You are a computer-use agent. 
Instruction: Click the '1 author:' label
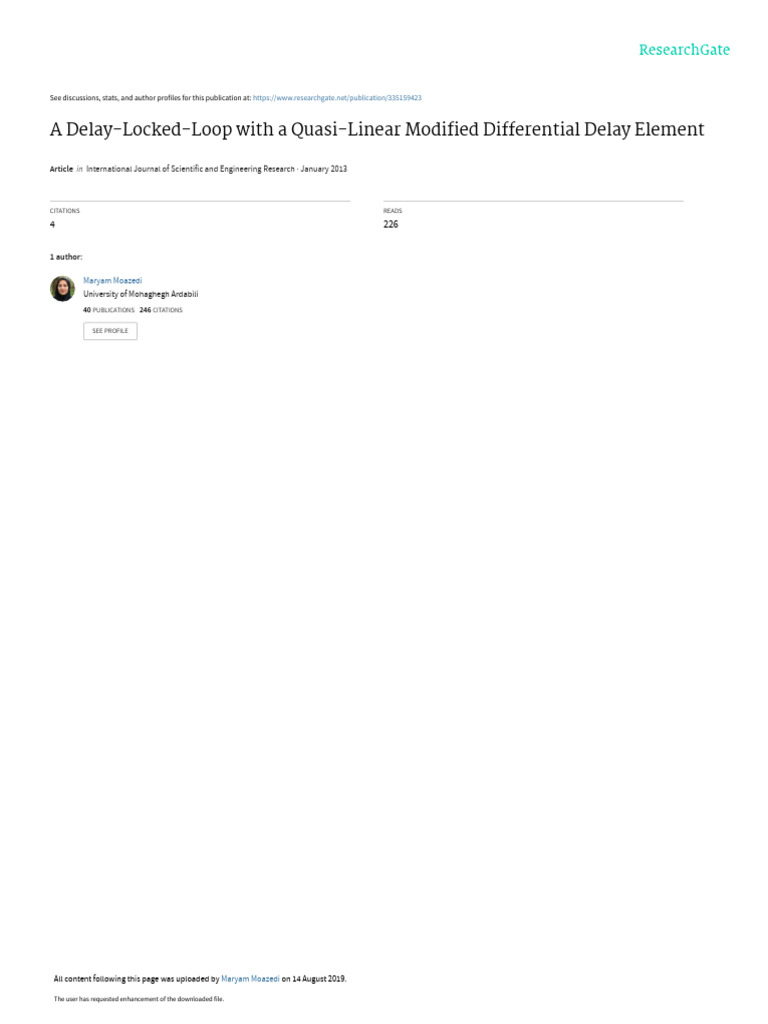(66, 257)
